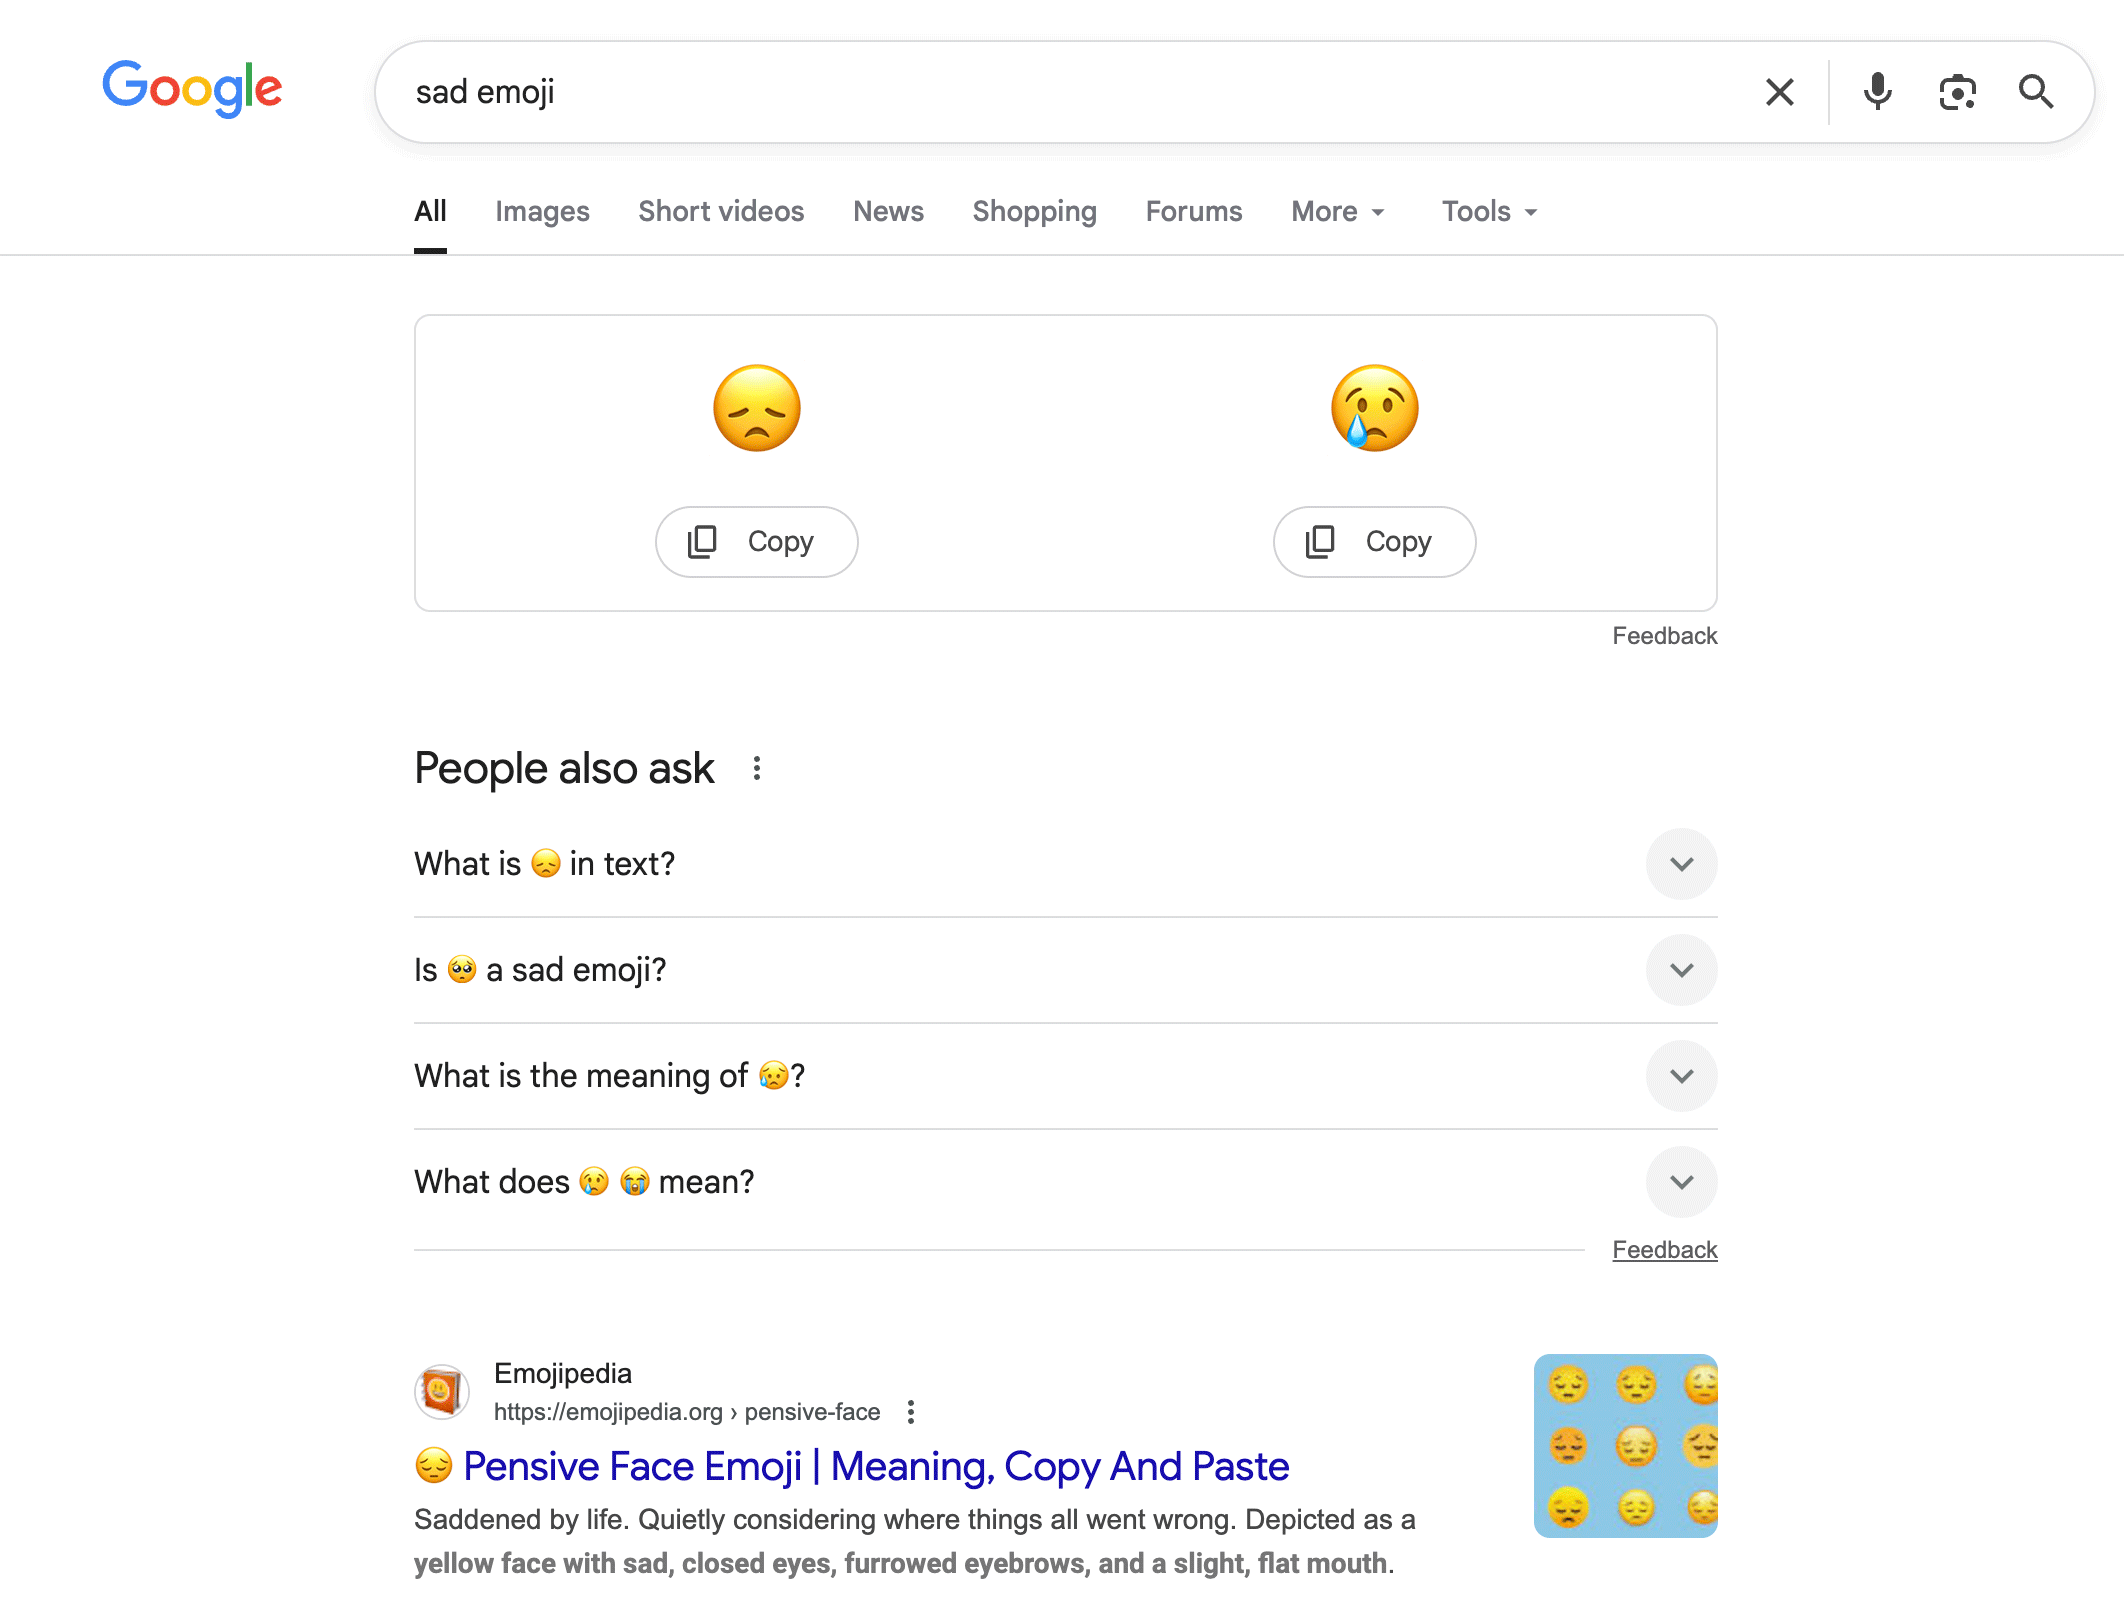Expand 'Is this a sad emoji?' question

click(x=1681, y=970)
